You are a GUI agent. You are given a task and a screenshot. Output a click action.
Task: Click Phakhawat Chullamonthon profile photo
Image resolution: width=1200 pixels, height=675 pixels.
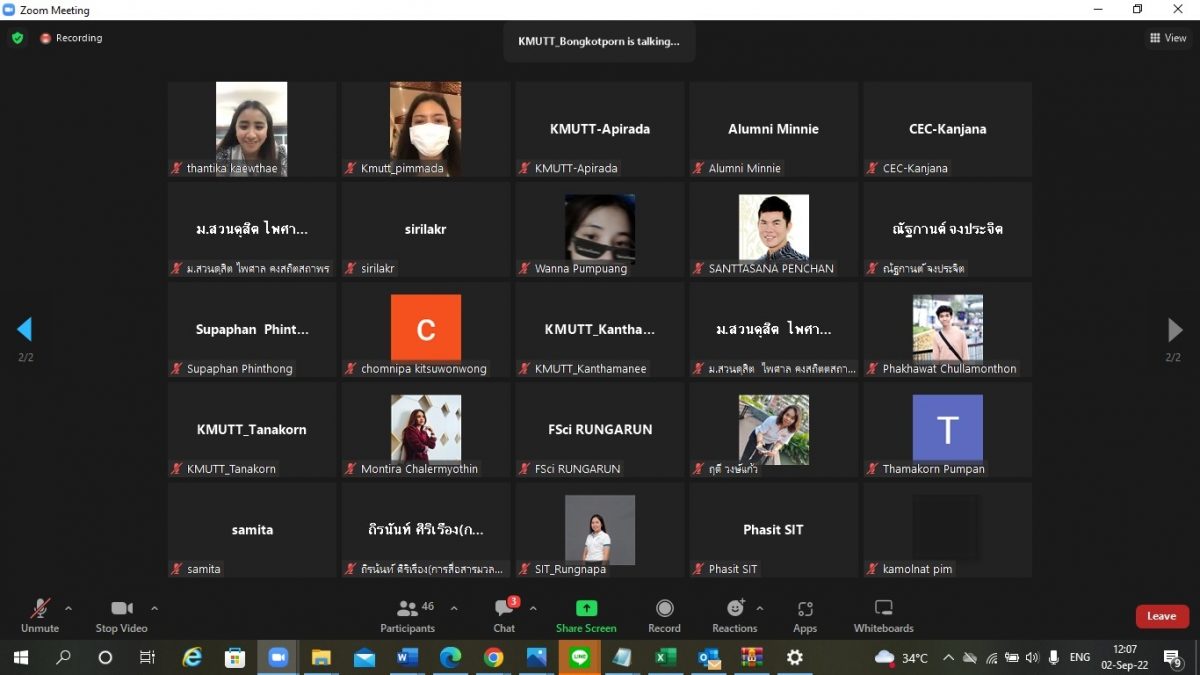point(948,328)
